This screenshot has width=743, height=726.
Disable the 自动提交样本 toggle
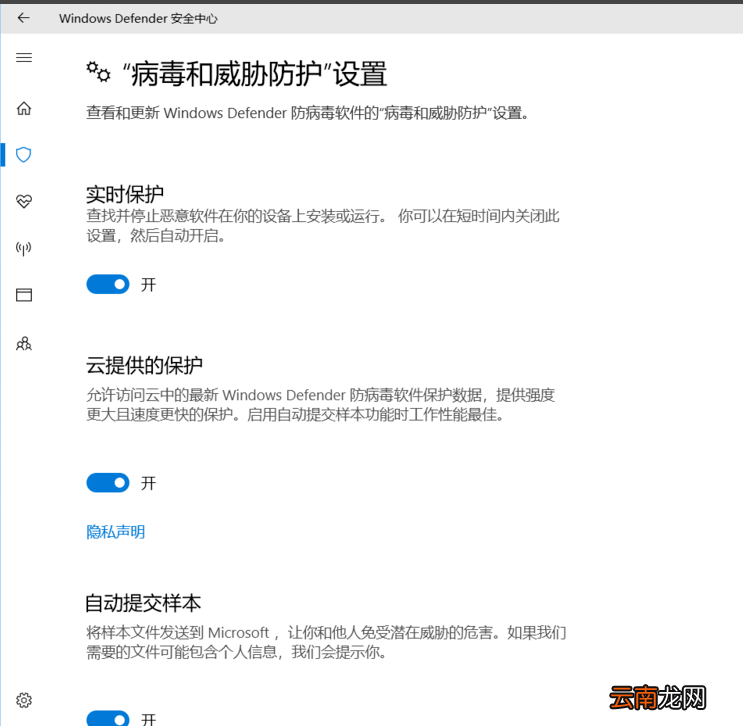click(x=108, y=718)
